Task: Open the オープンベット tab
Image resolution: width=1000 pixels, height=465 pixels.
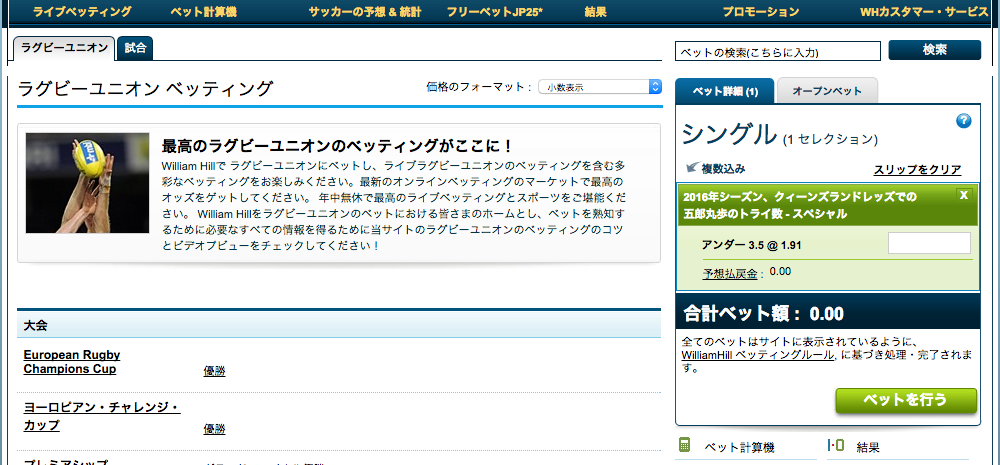Action: tap(827, 91)
